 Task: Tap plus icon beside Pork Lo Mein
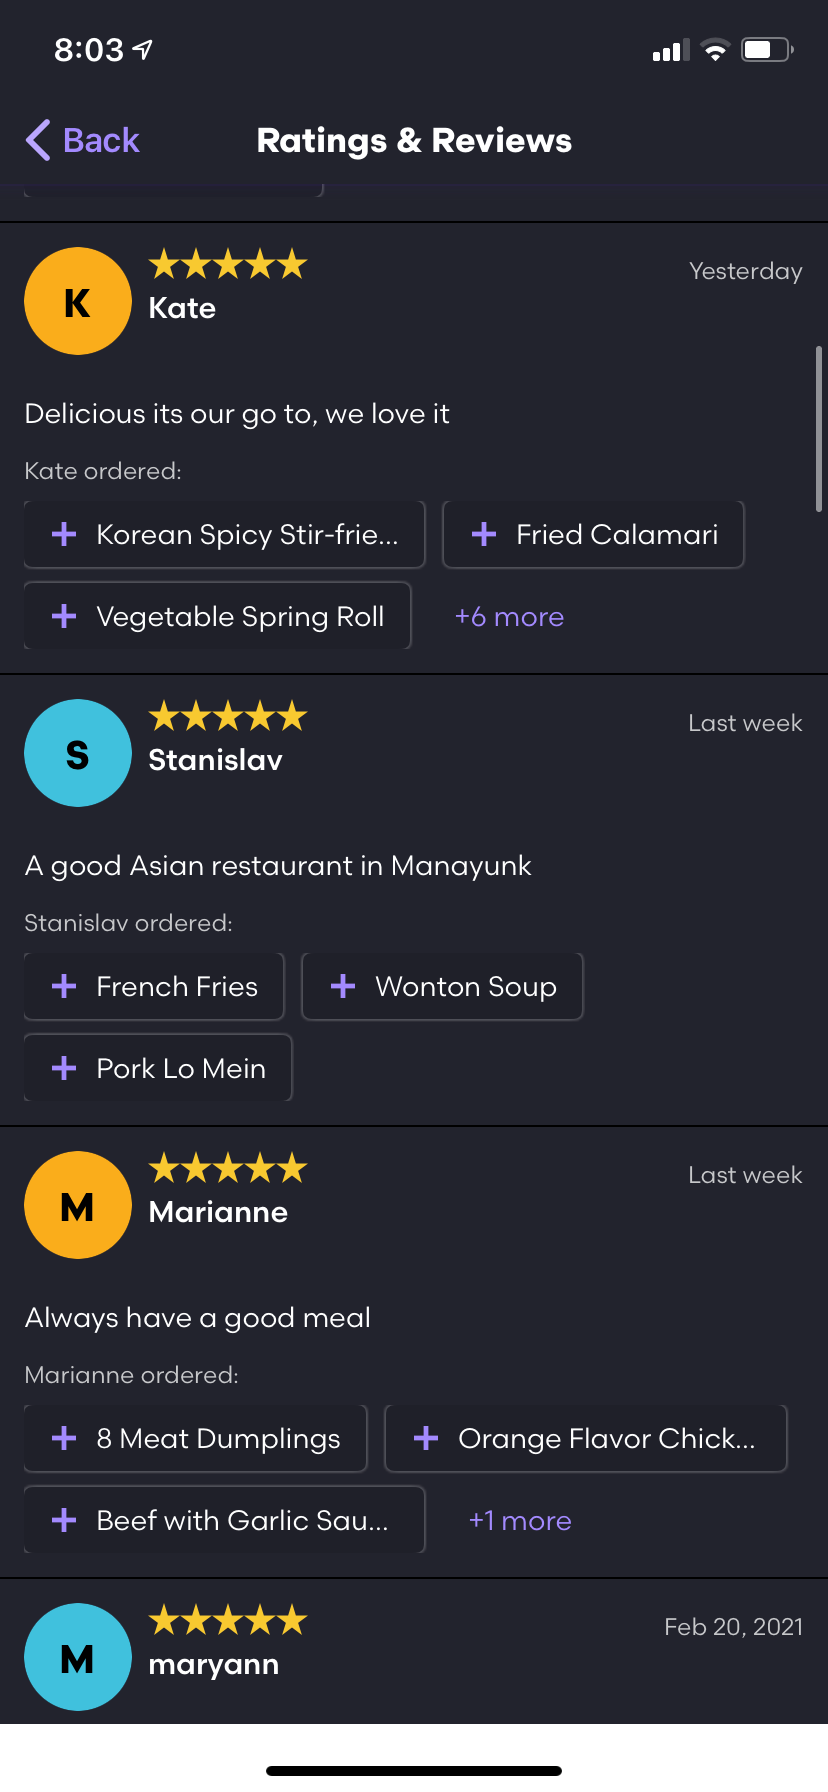[x=64, y=1068]
